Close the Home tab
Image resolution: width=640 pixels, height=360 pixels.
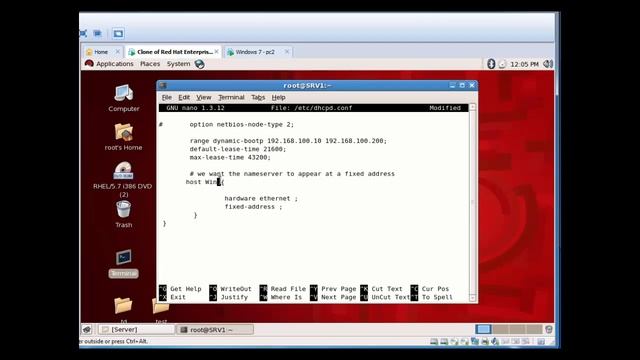click(118, 51)
